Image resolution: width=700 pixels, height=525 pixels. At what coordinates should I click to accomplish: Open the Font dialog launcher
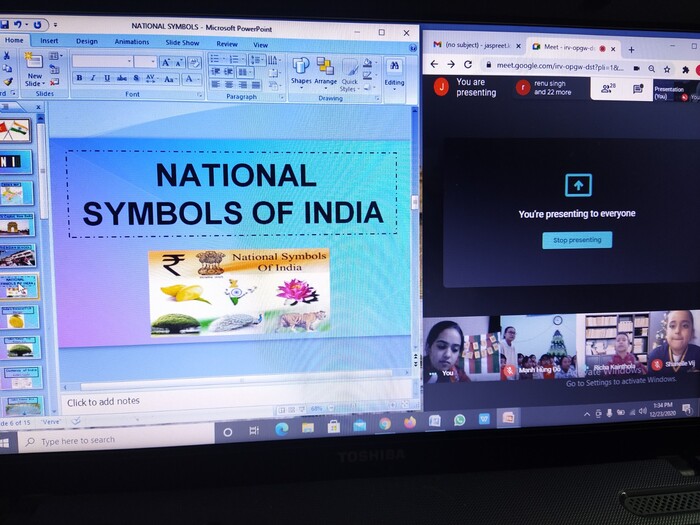tap(199, 95)
